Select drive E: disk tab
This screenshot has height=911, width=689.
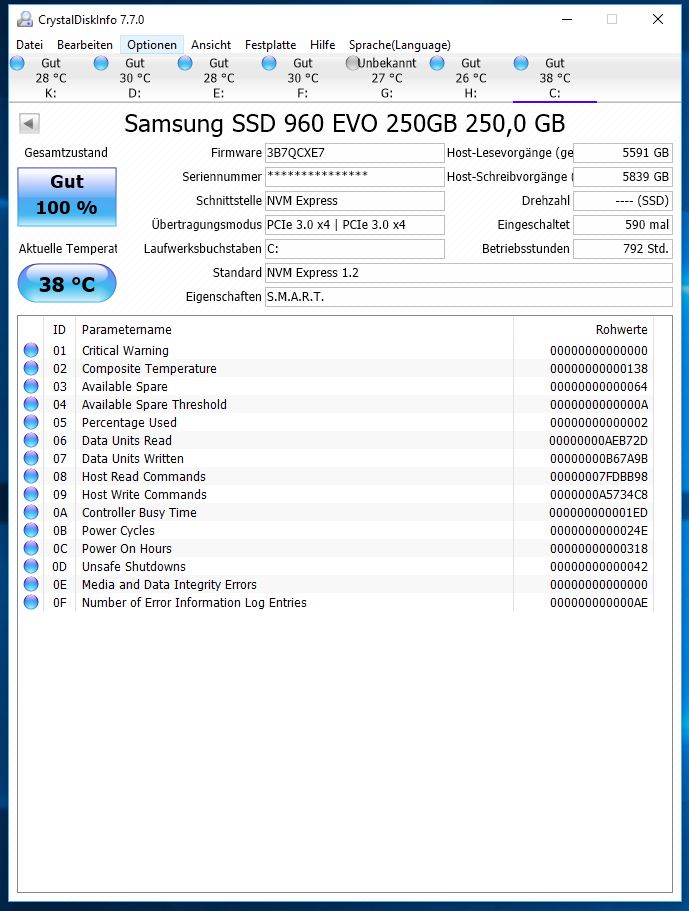tap(219, 78)
